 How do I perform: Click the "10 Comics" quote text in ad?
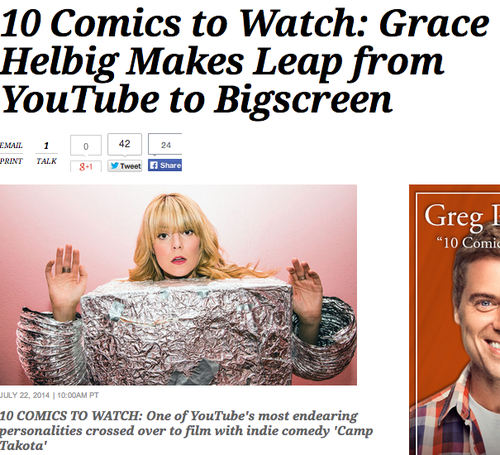(x=468, y=242)
